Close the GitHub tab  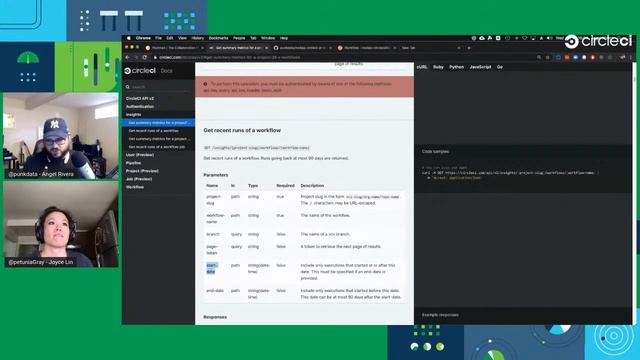[x=330, y=48]
